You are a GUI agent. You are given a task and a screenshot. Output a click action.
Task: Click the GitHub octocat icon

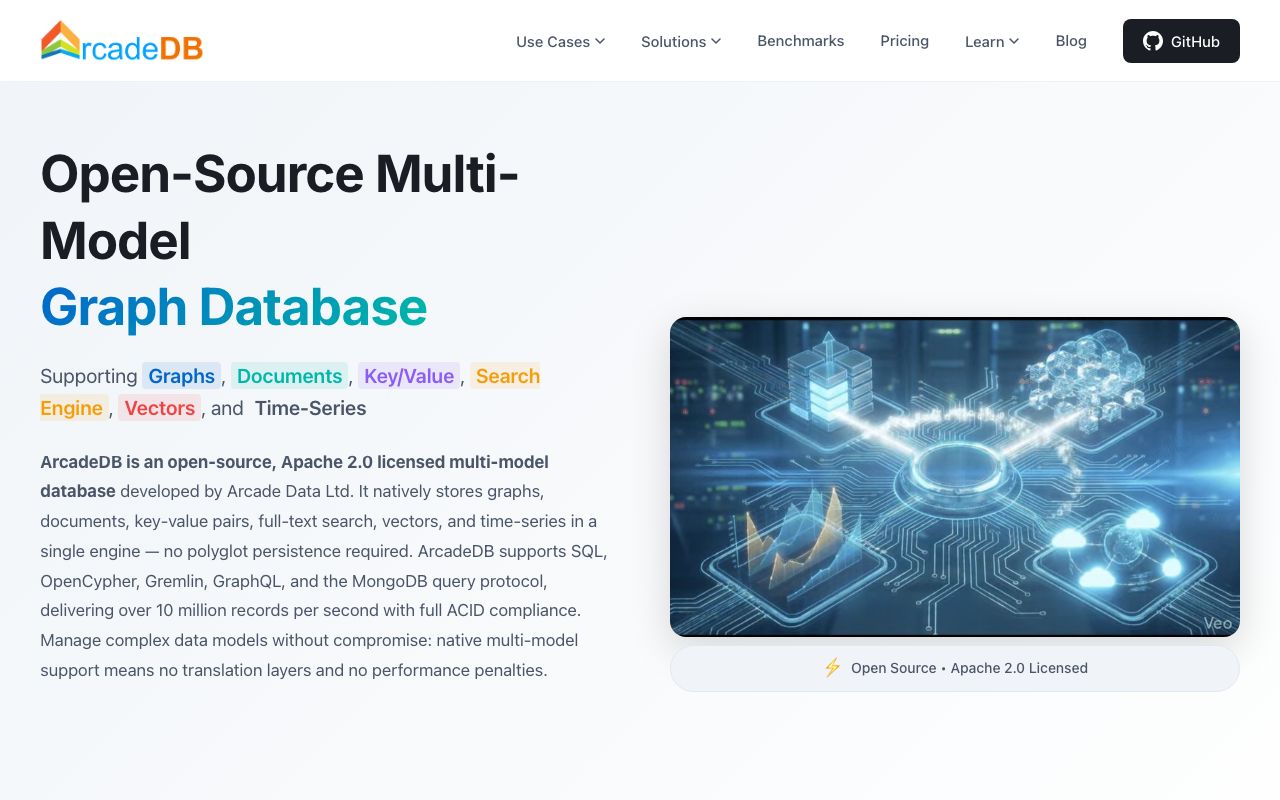point(1153,41)
